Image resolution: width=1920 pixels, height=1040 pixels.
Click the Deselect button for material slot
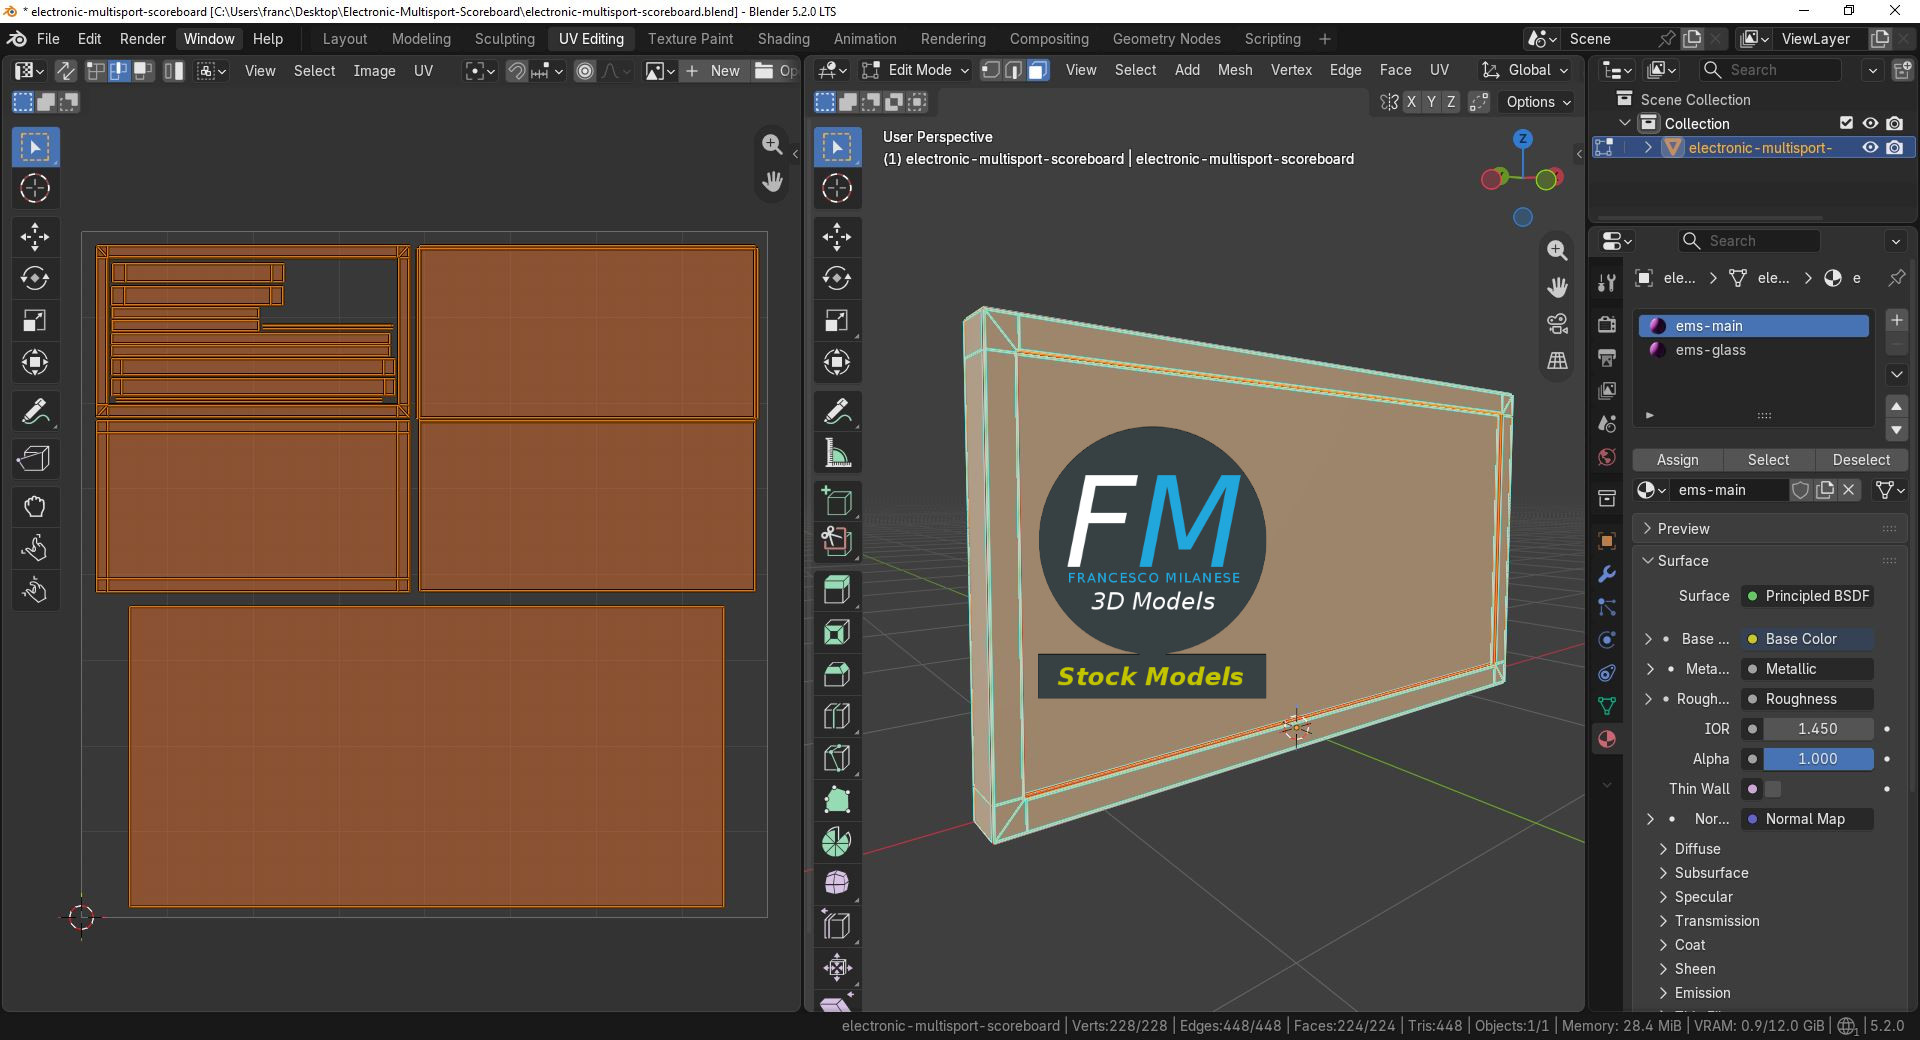click(x=1861, y=460)
